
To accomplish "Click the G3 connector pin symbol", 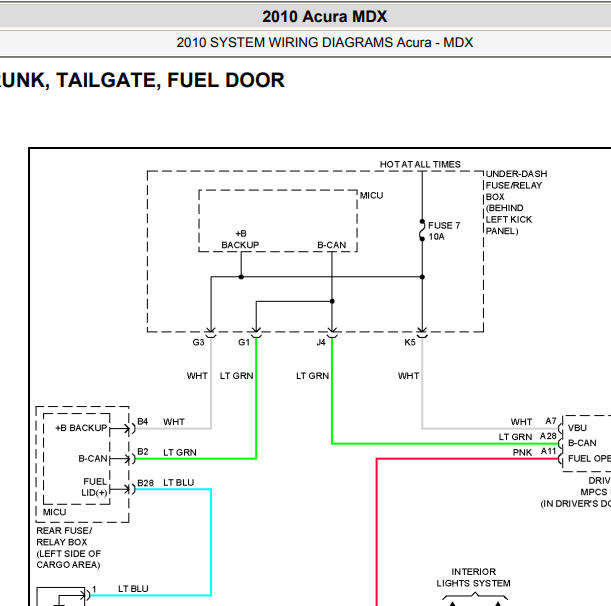I will coord(211,333).
